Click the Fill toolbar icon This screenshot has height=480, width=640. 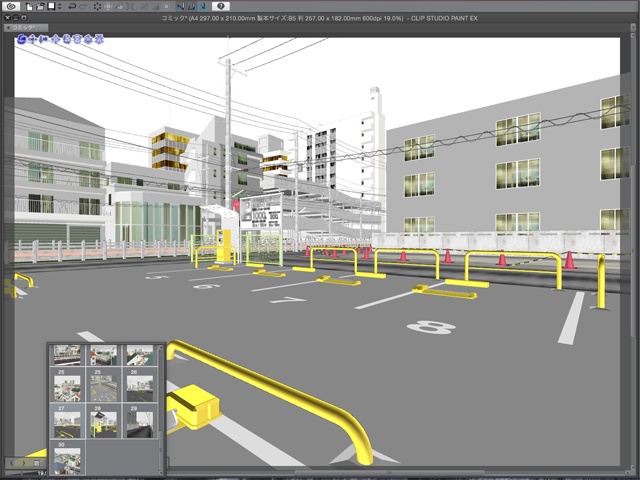pos(119,7)
